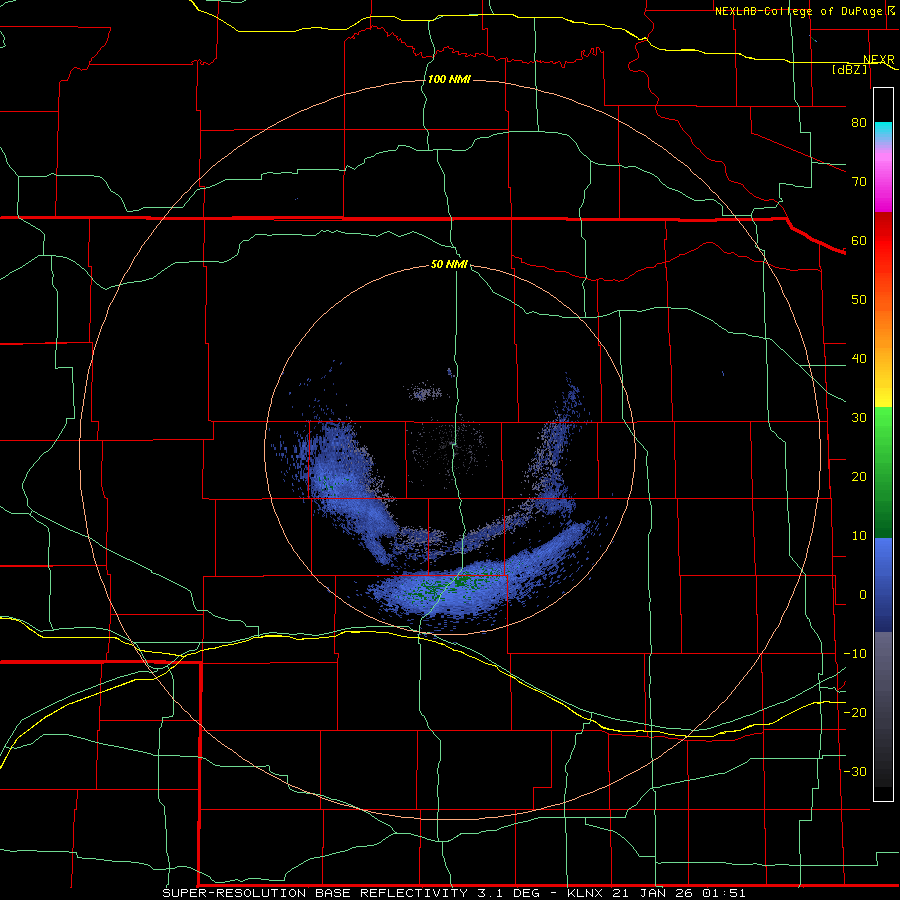Click the 100 NMI range ring label

(449, 79)
